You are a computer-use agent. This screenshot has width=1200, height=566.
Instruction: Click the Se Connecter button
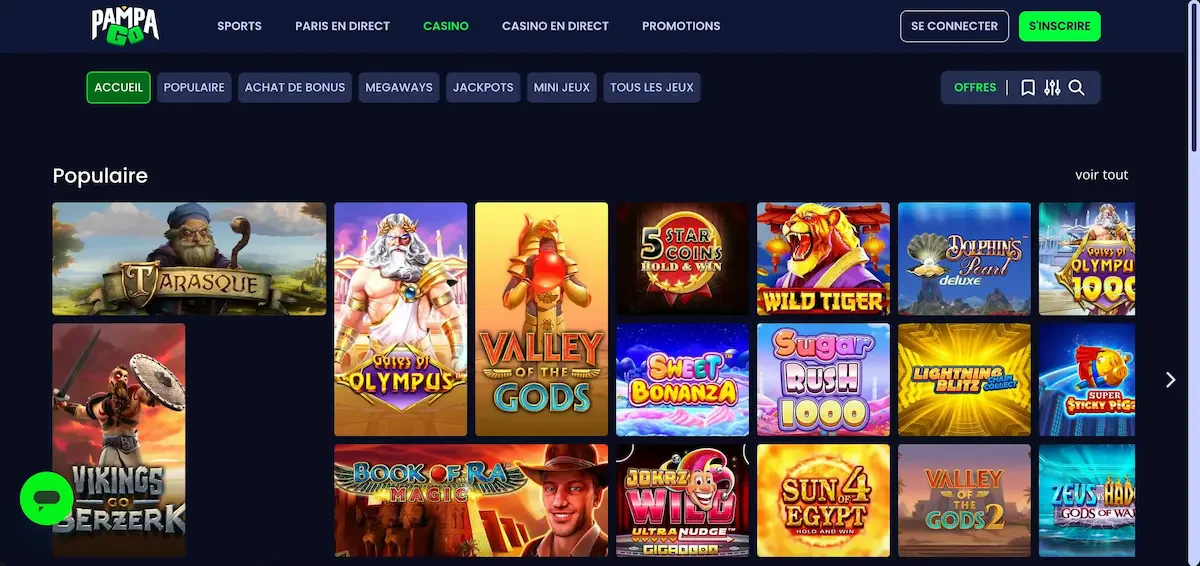pos(955,26)
